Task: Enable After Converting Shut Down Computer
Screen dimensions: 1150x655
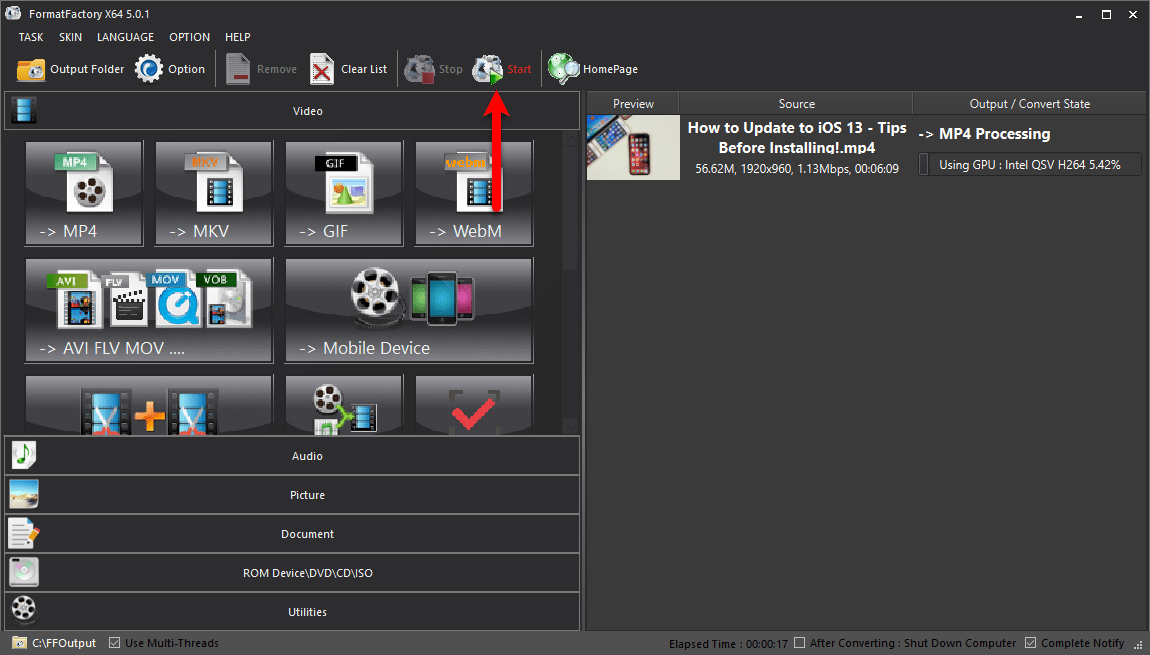Action: tap(800, 643)
